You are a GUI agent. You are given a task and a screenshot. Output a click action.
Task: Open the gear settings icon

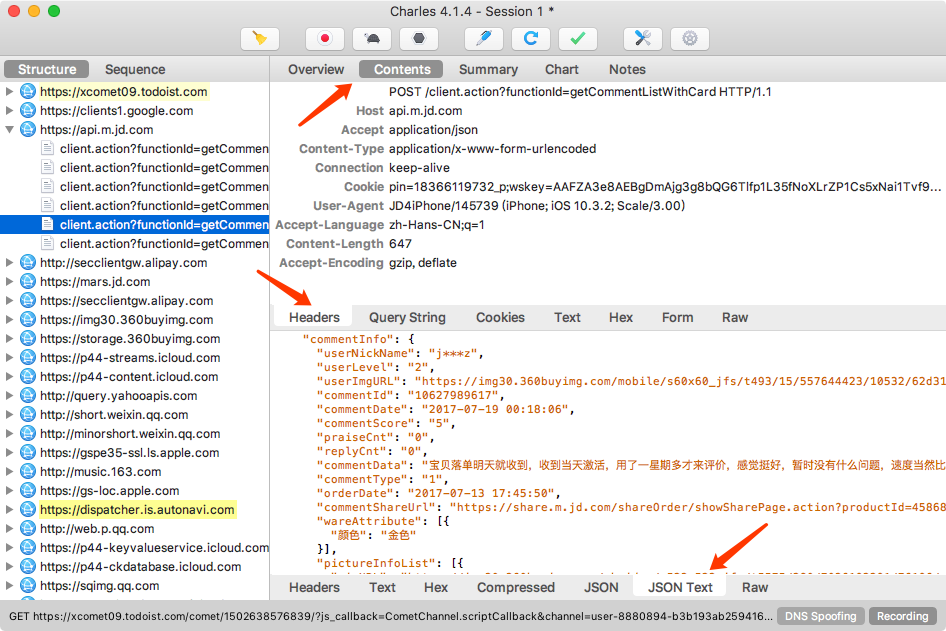point(689,39)
